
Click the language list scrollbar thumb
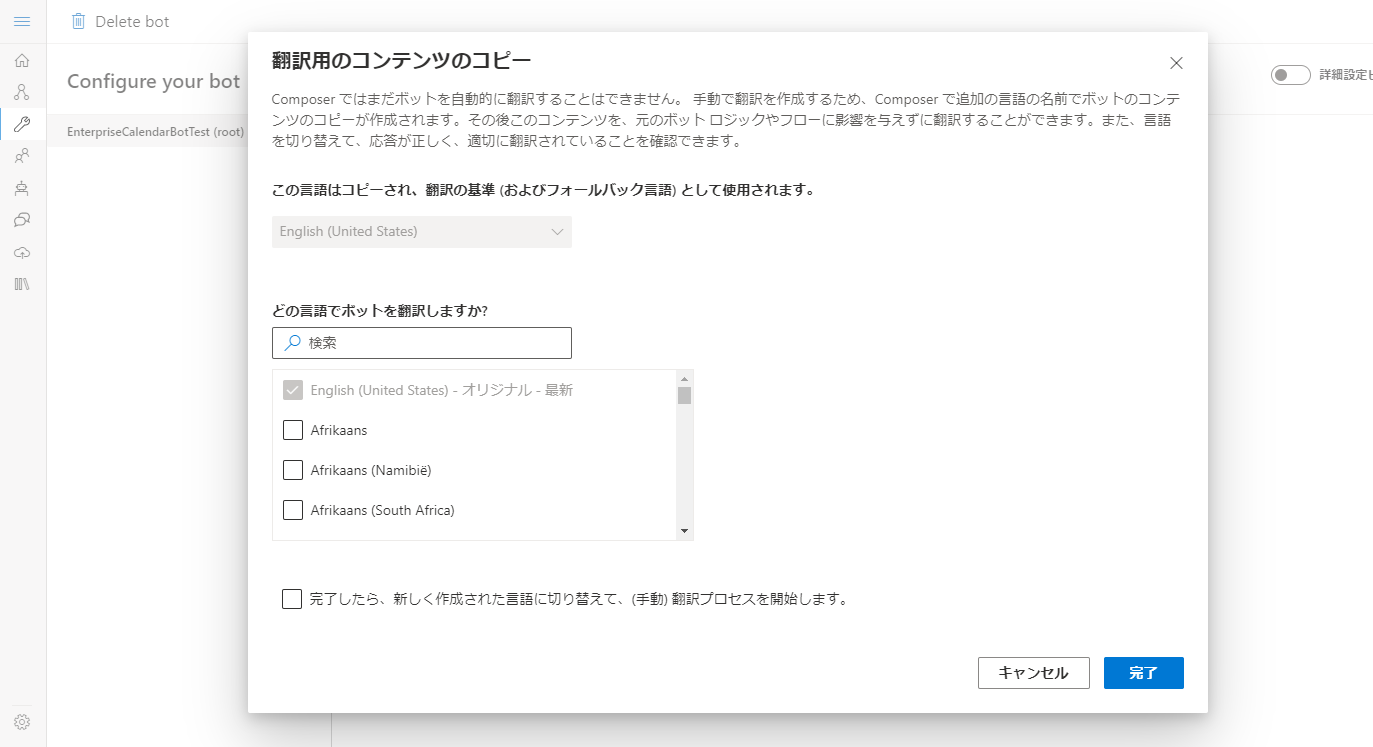(685, 395)
